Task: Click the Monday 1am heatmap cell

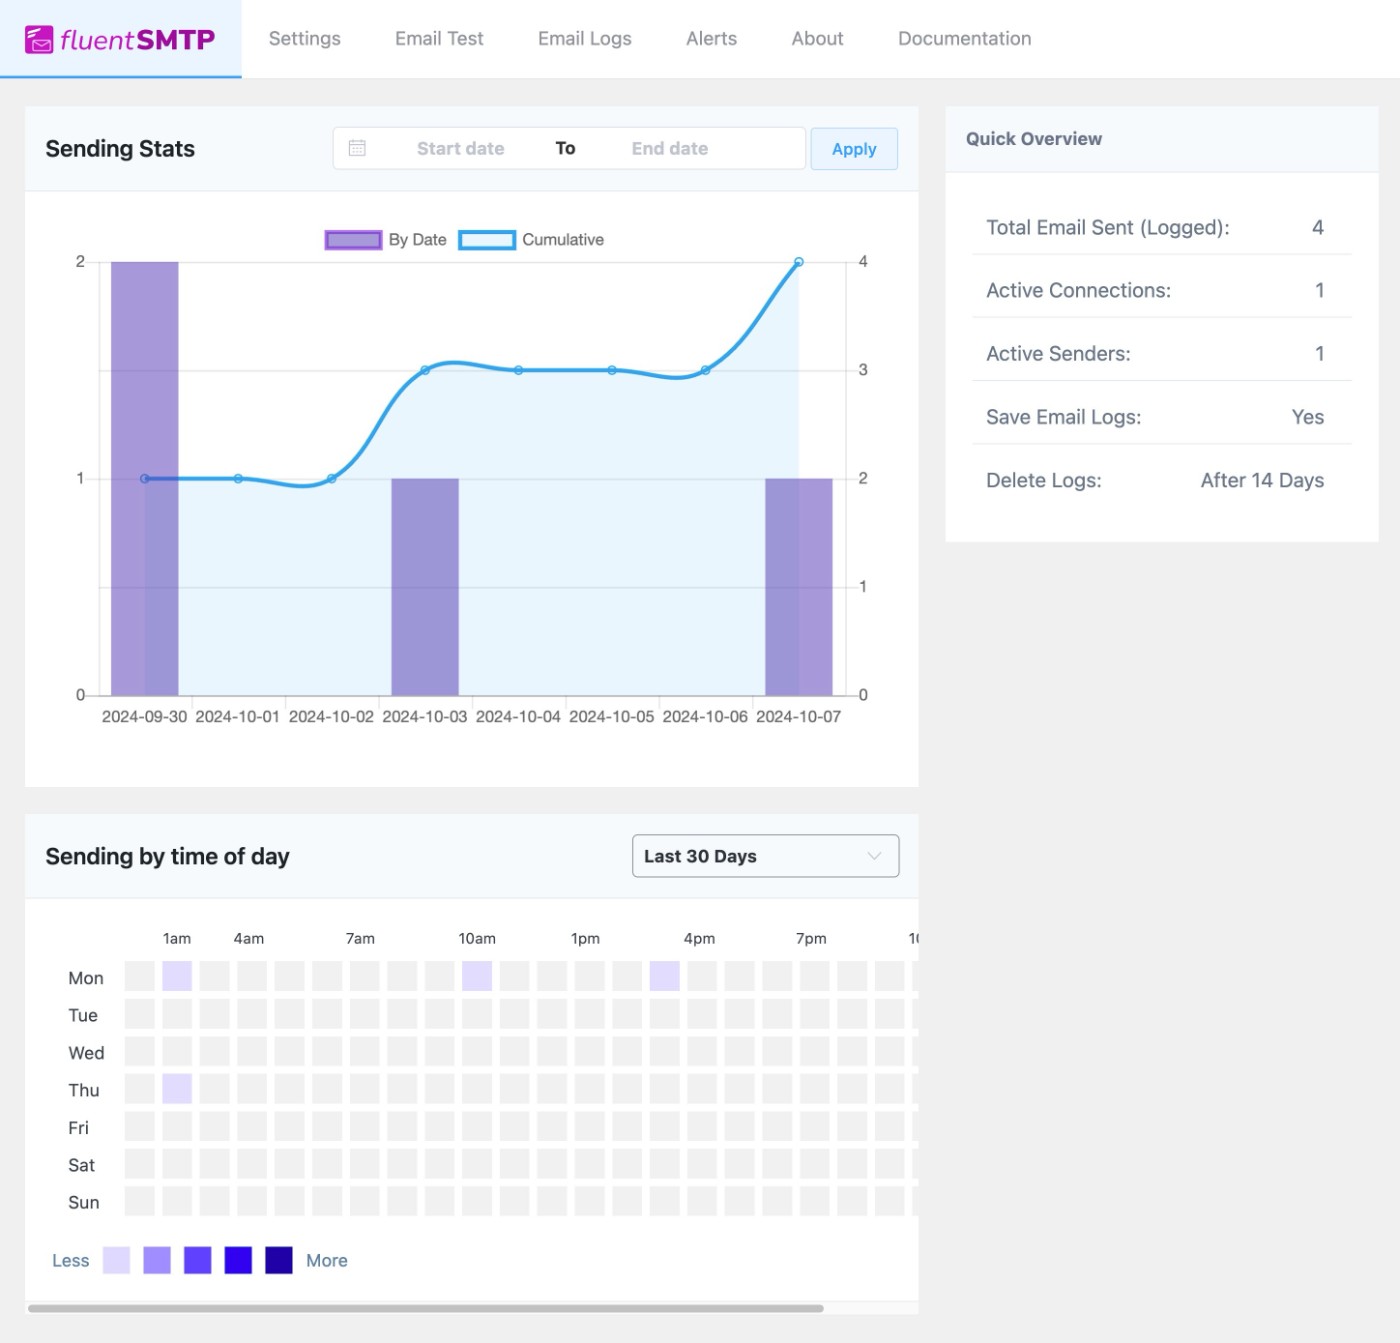Action: click(x=177, y=976)
